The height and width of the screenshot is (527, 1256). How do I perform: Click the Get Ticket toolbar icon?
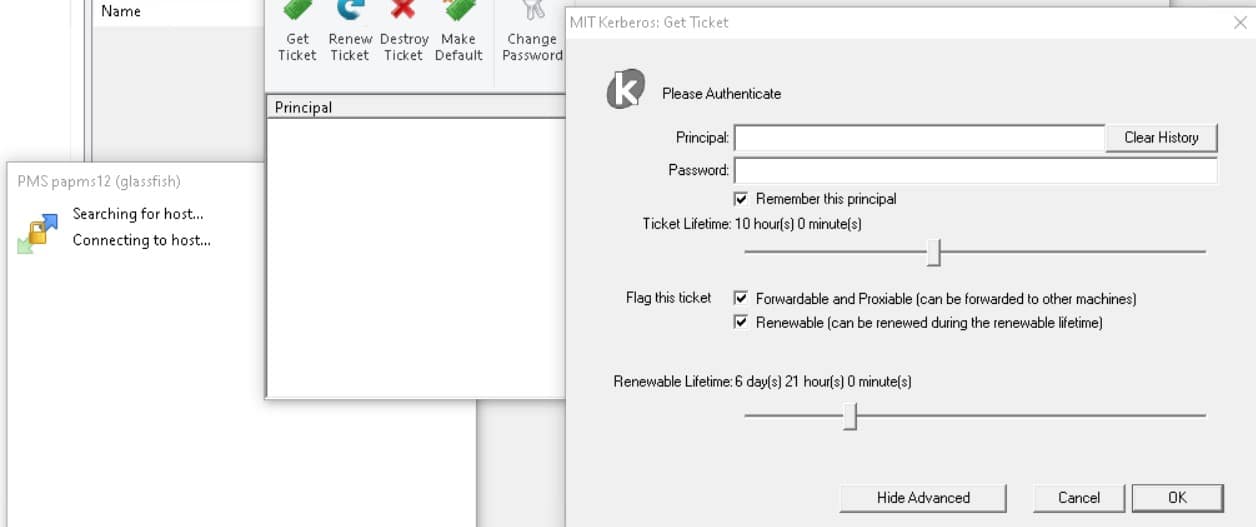point(297,10)
